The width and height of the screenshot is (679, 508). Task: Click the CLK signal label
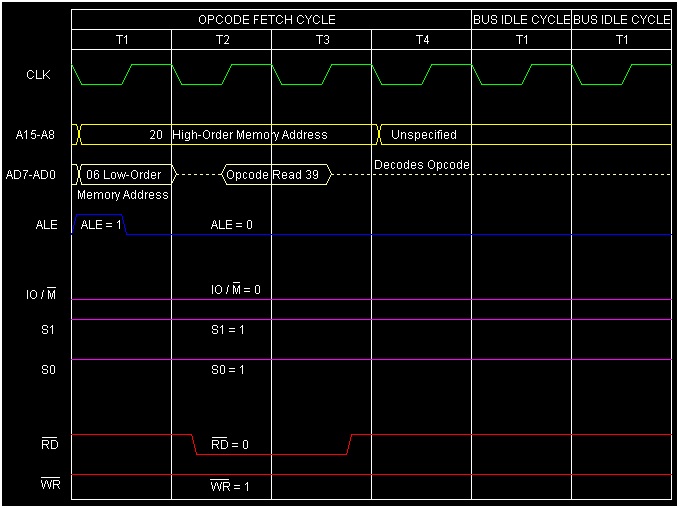point(38,74)
